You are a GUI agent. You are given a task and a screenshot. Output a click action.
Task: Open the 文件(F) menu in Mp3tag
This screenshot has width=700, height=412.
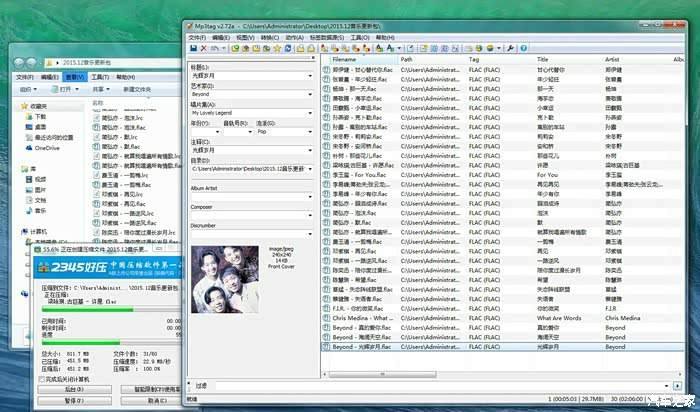[x=196, y=37]
